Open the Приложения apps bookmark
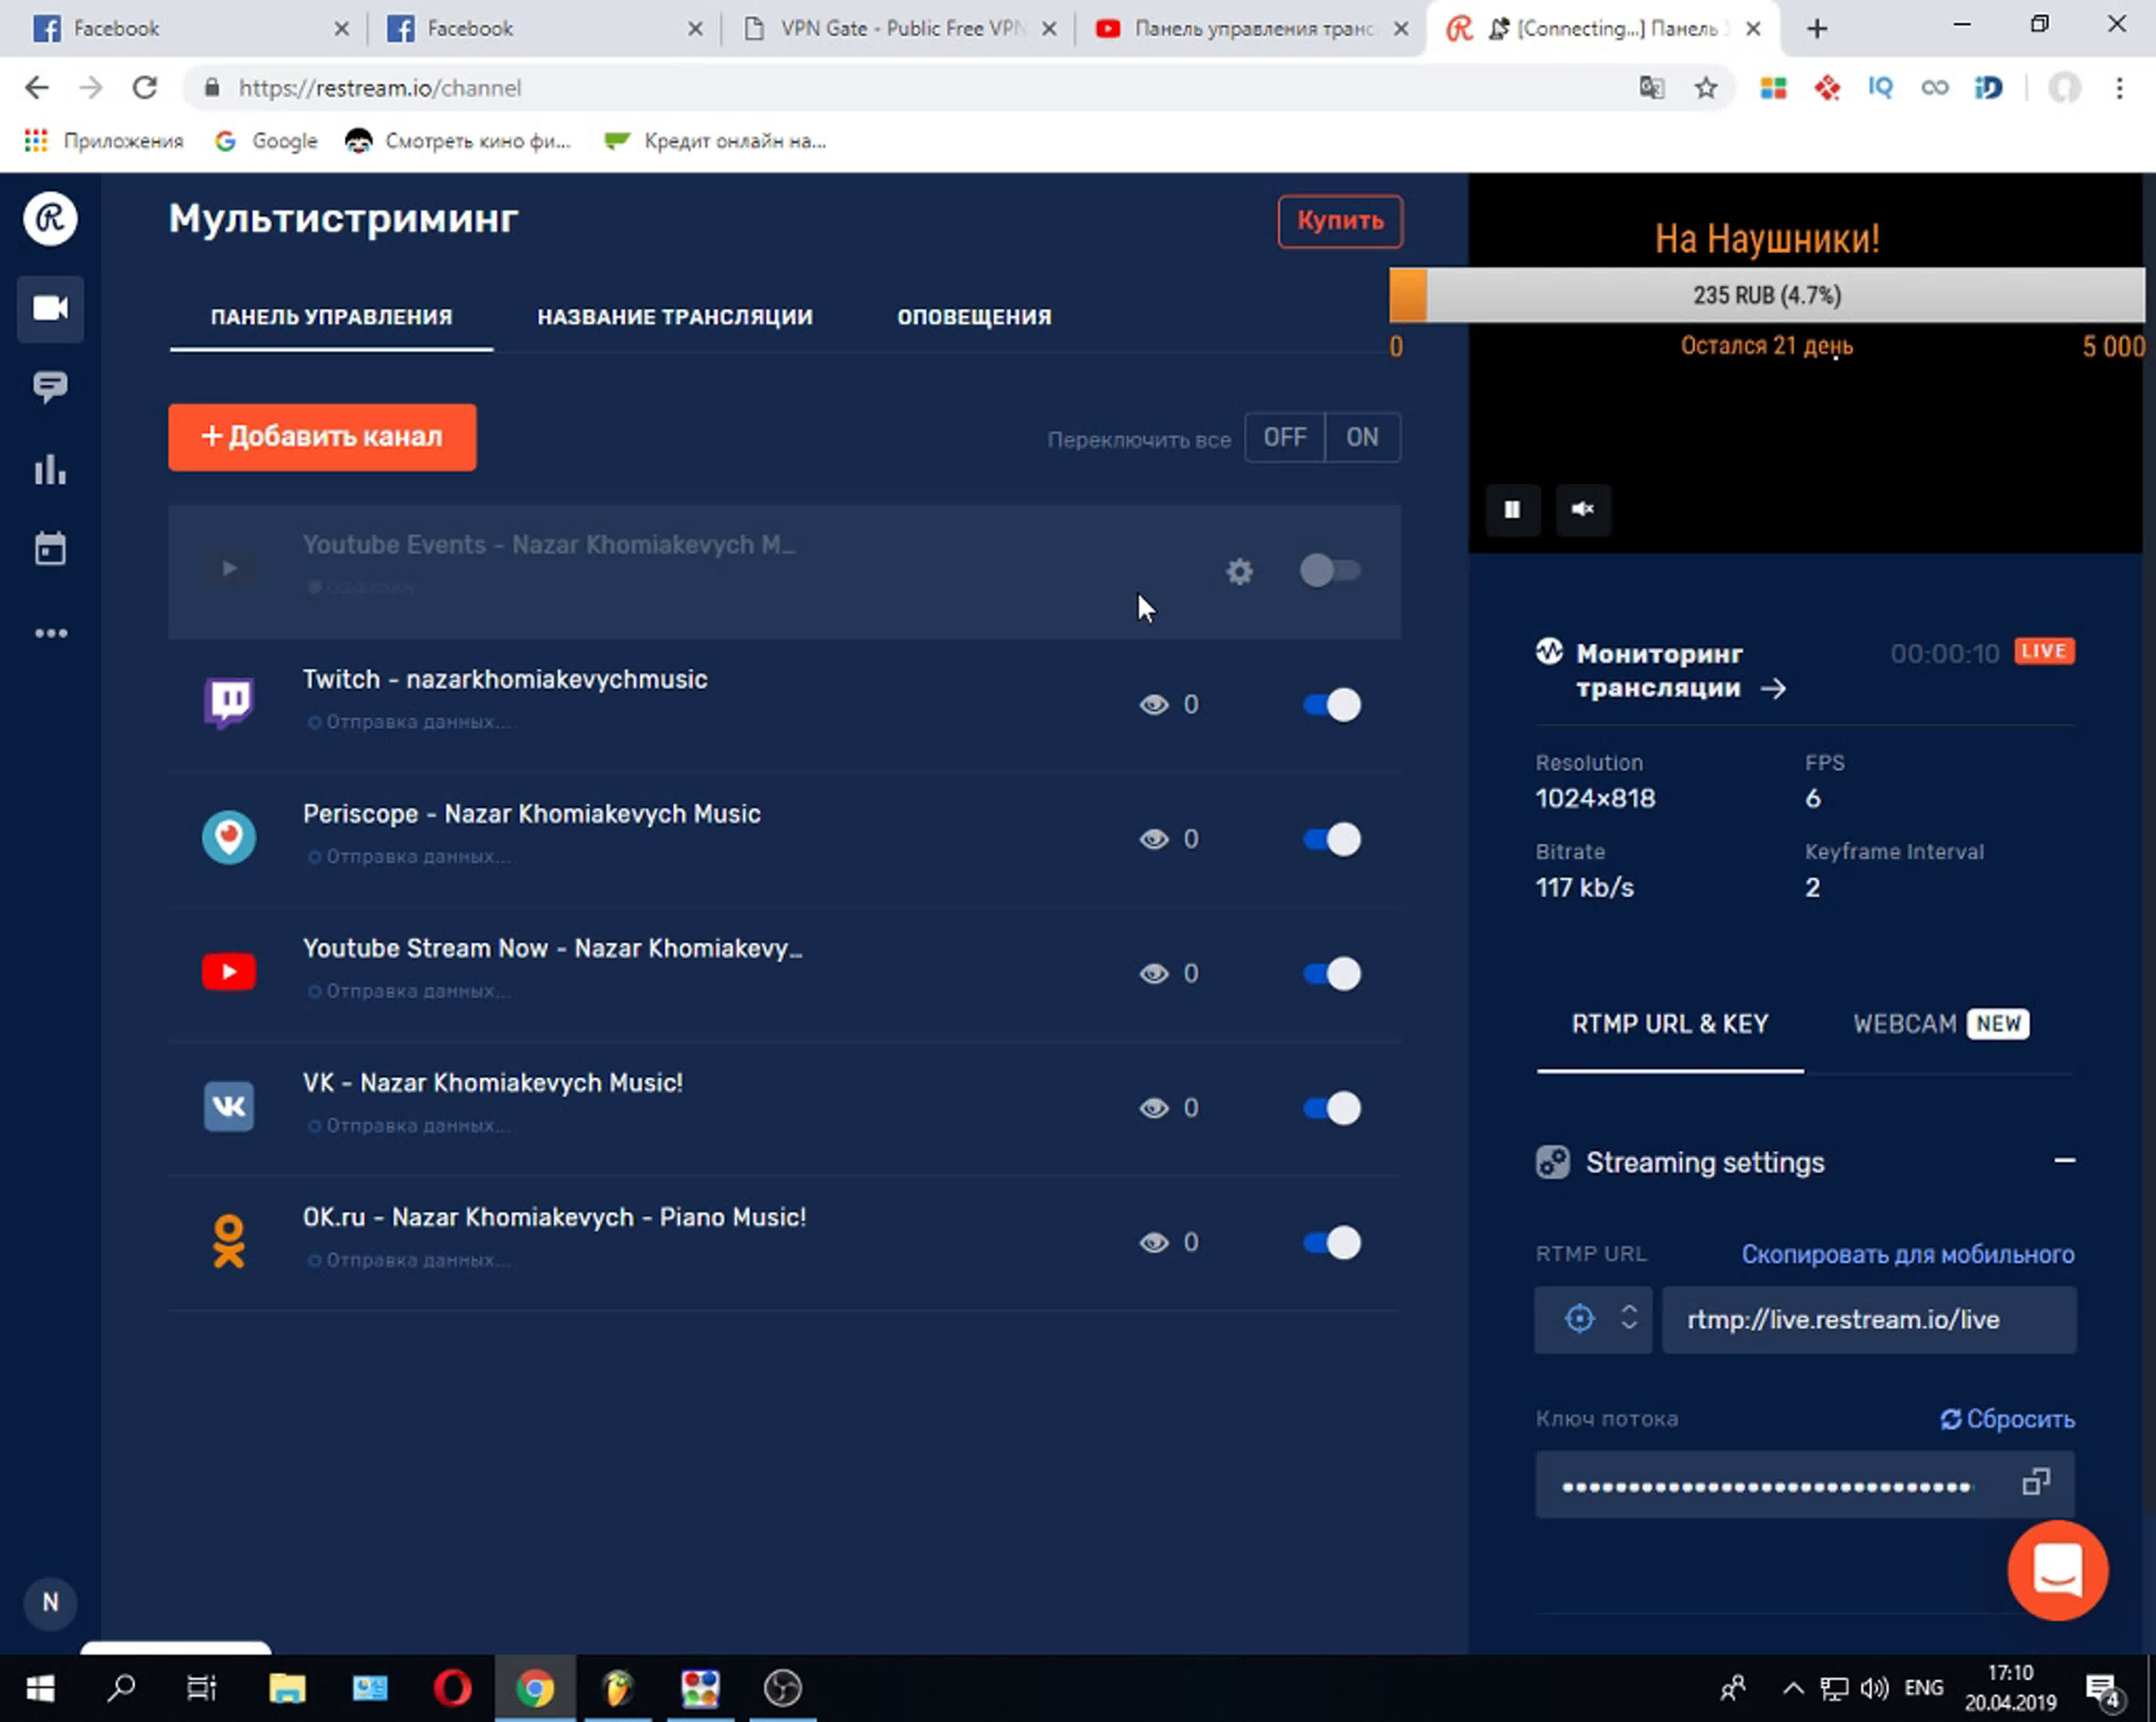 point(104,141)
